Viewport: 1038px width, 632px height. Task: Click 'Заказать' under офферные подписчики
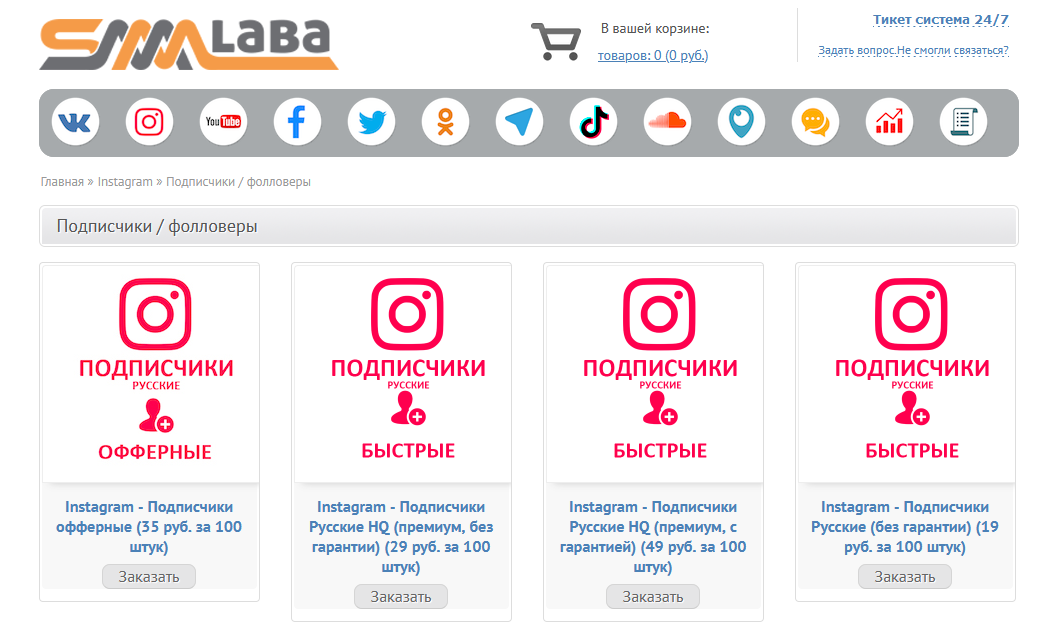coord(149,576)
